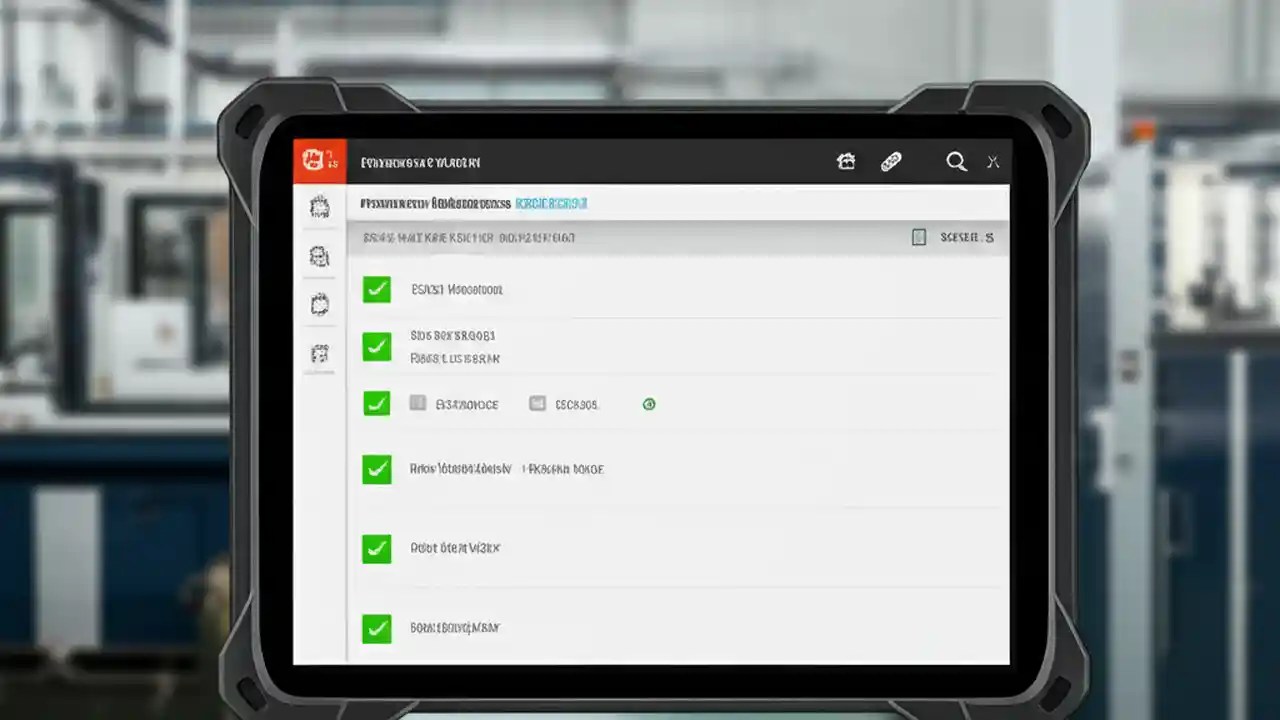
Task: Uncheck the bottom list item checkbox
Action: pos(377,629)
